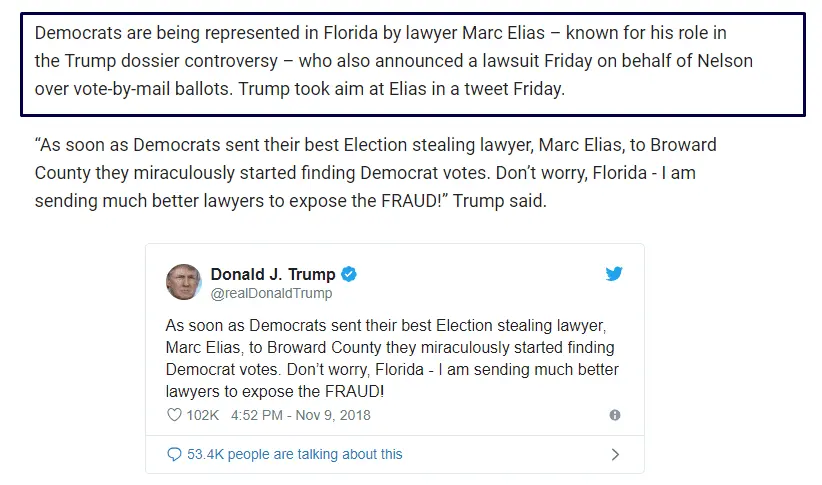Open Donald Trump's profile avatar photo
822x485 pixels.
click(183, 282)
